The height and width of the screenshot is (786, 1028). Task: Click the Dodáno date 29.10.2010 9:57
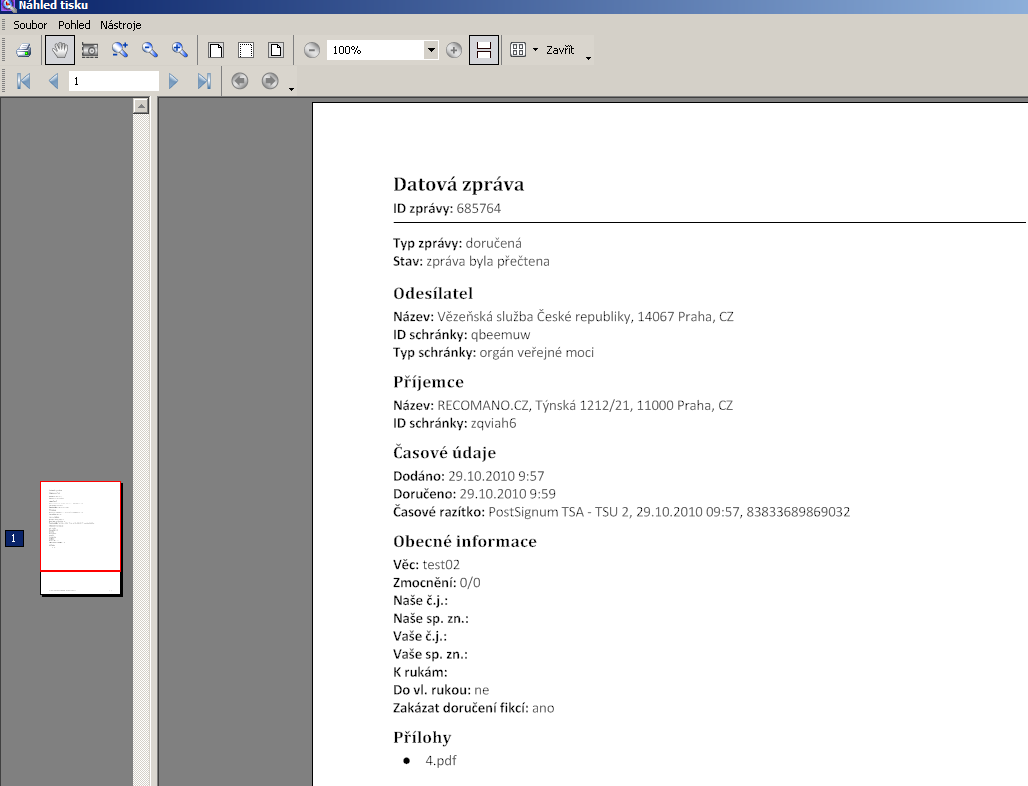click(496, 476)
